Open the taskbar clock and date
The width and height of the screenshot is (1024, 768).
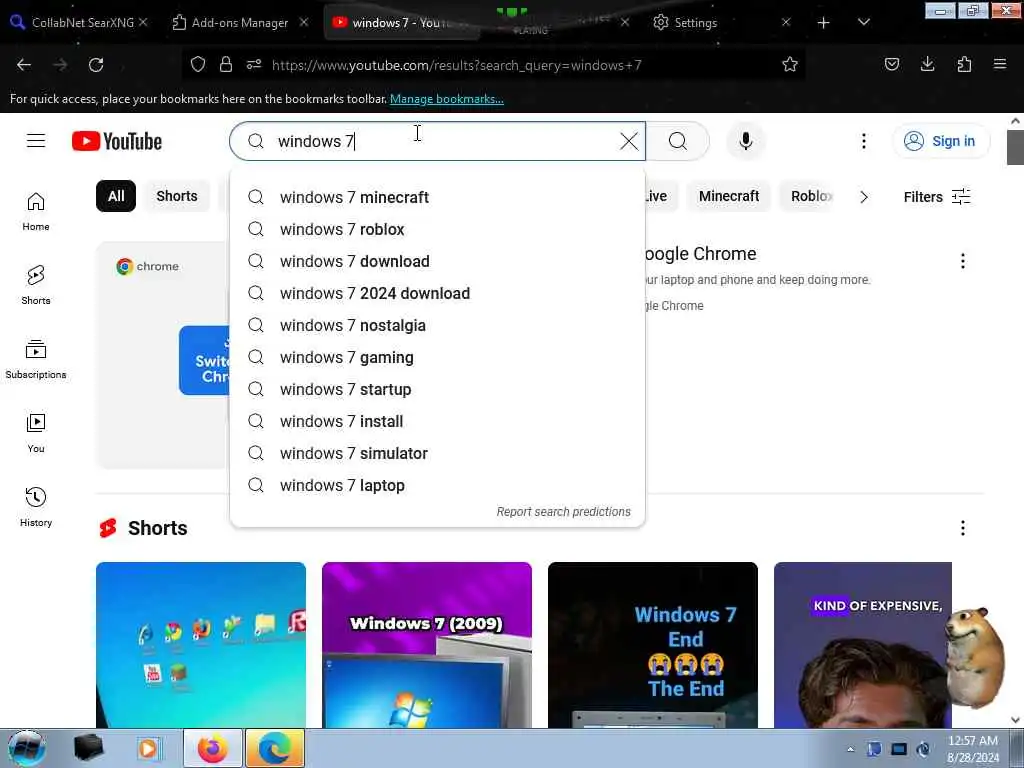973,749
